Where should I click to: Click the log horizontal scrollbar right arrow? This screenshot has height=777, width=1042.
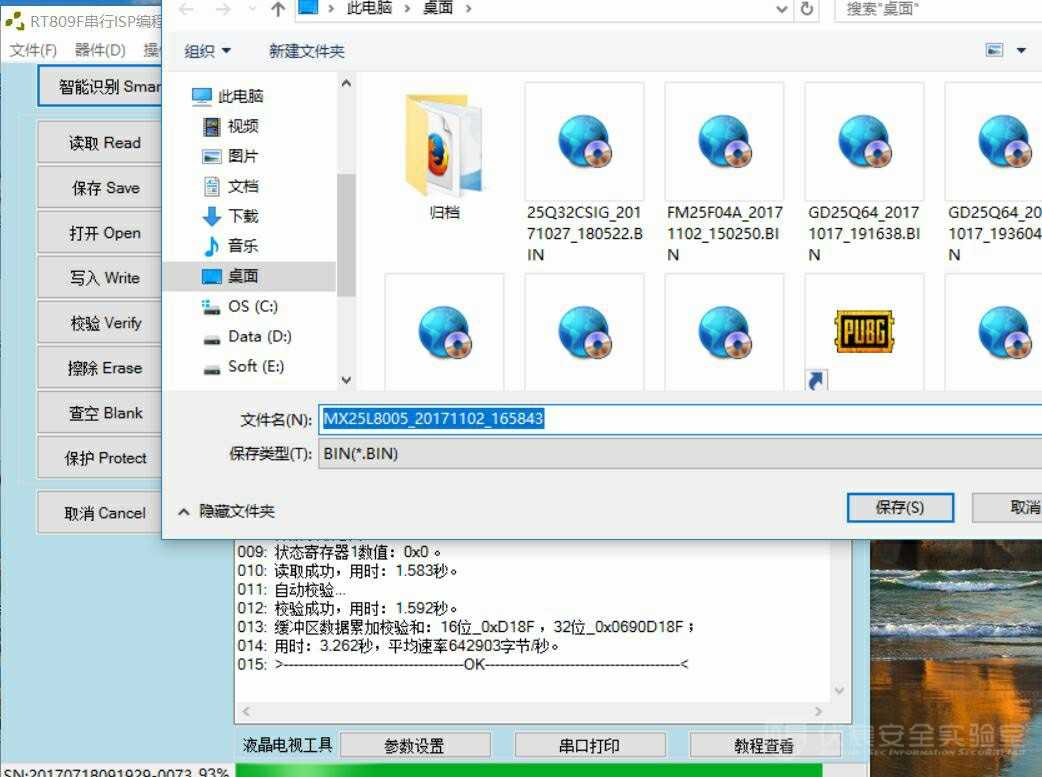(x=818, y=711)
